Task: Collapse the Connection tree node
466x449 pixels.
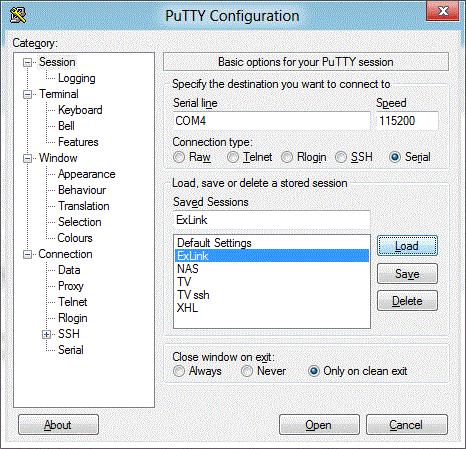Action: [27, 255]
